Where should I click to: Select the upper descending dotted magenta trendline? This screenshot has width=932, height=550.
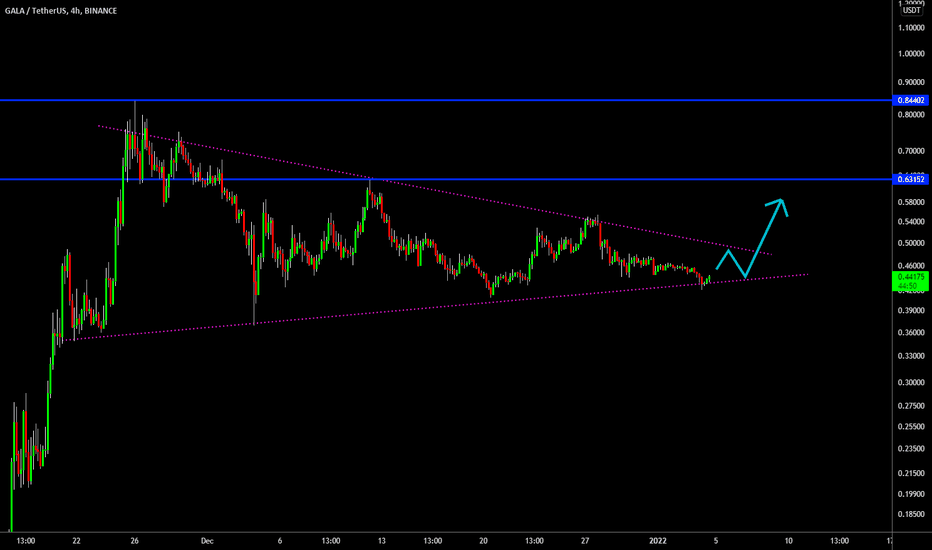click(x=434, y=190)
